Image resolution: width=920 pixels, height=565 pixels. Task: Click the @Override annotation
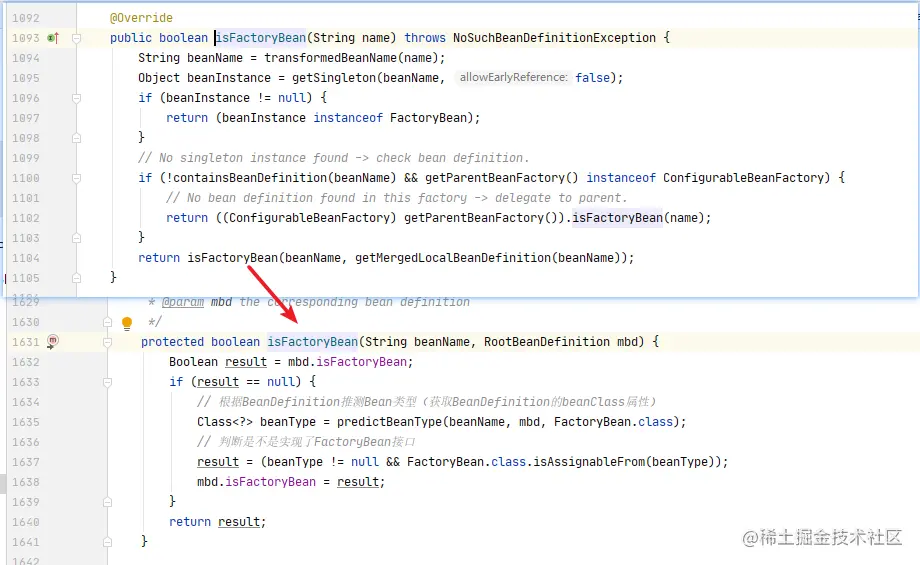(141, 18)
